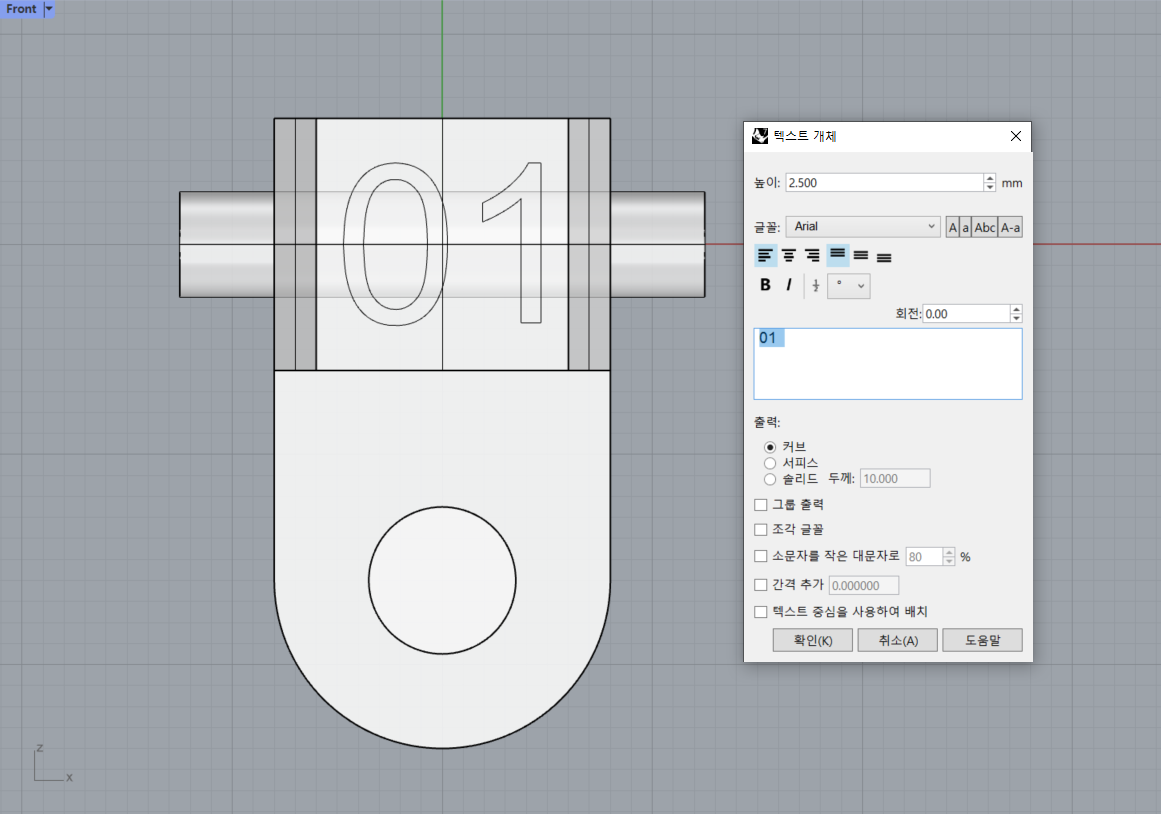
Task: Open help with 도움말 button
Action: [983, 641]
